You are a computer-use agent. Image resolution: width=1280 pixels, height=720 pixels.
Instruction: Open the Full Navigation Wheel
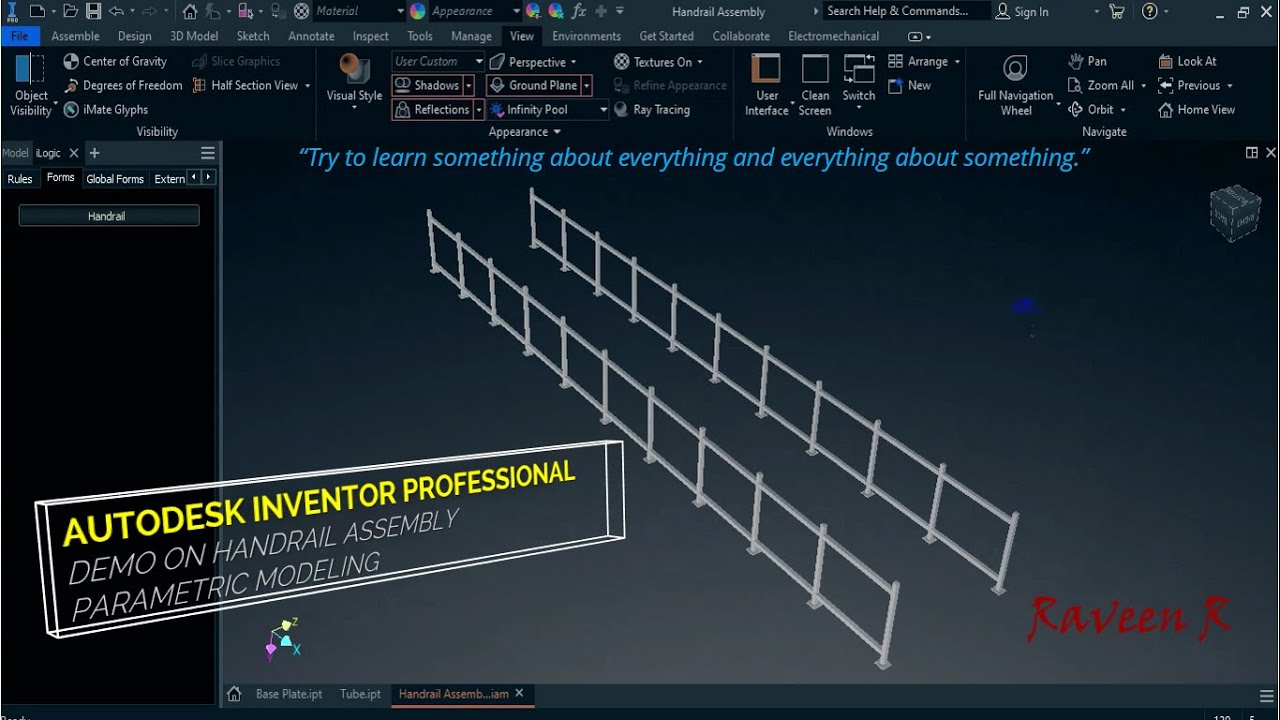point(1015,86)
